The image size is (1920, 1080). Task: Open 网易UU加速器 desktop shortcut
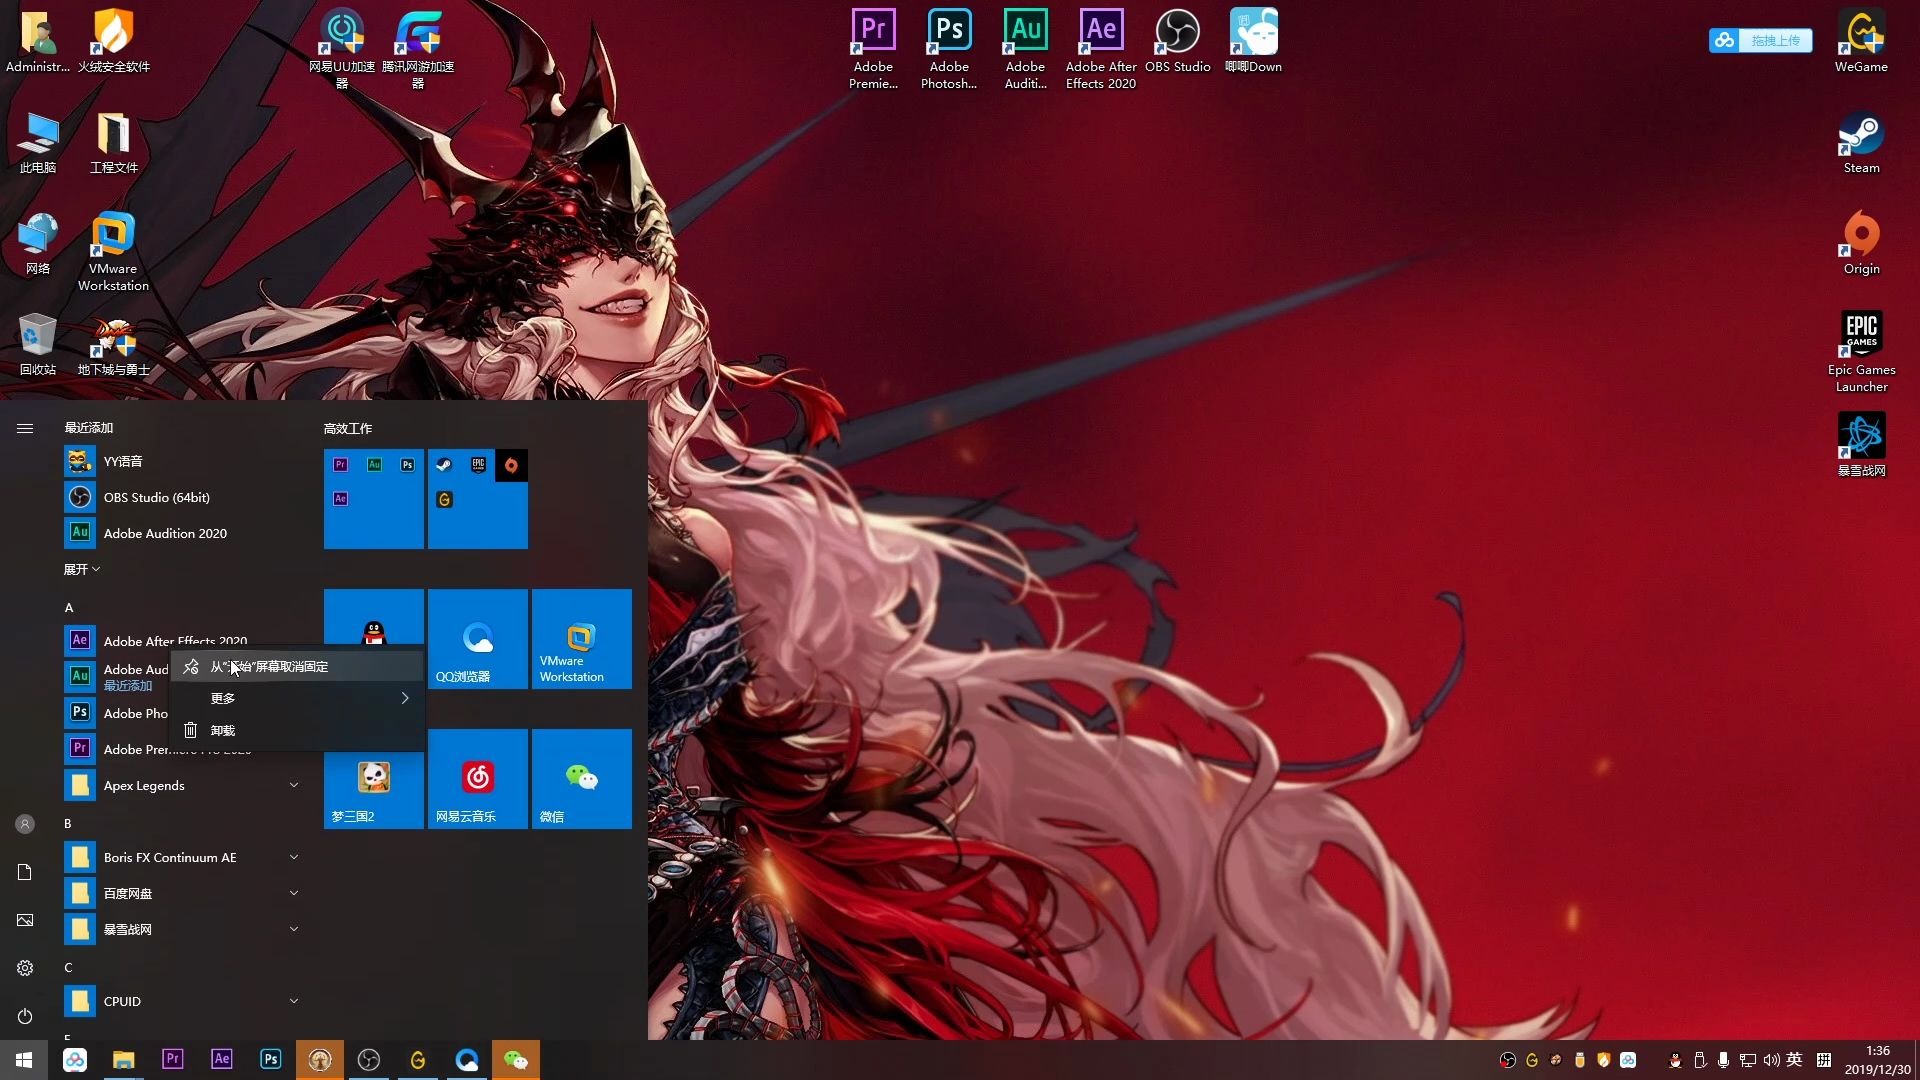tap(342, 49)
